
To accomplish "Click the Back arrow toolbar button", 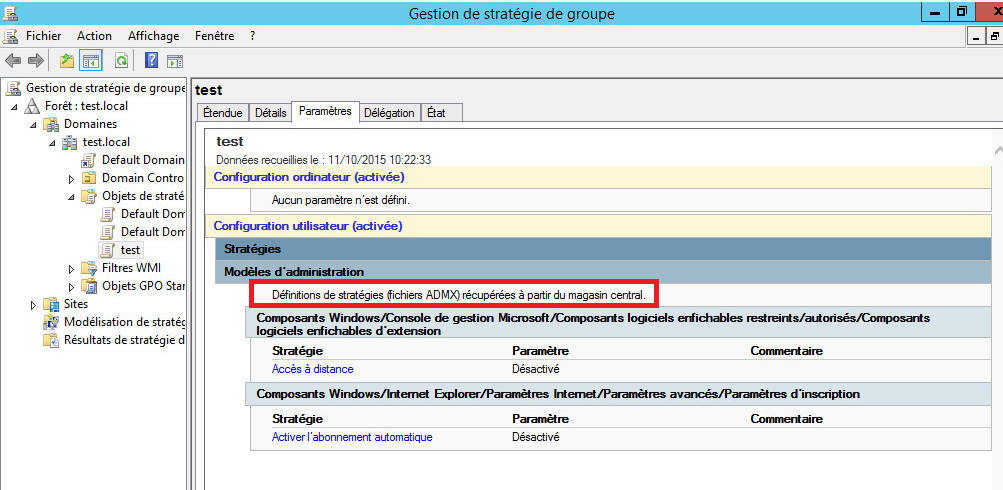I will pos(13,61).
